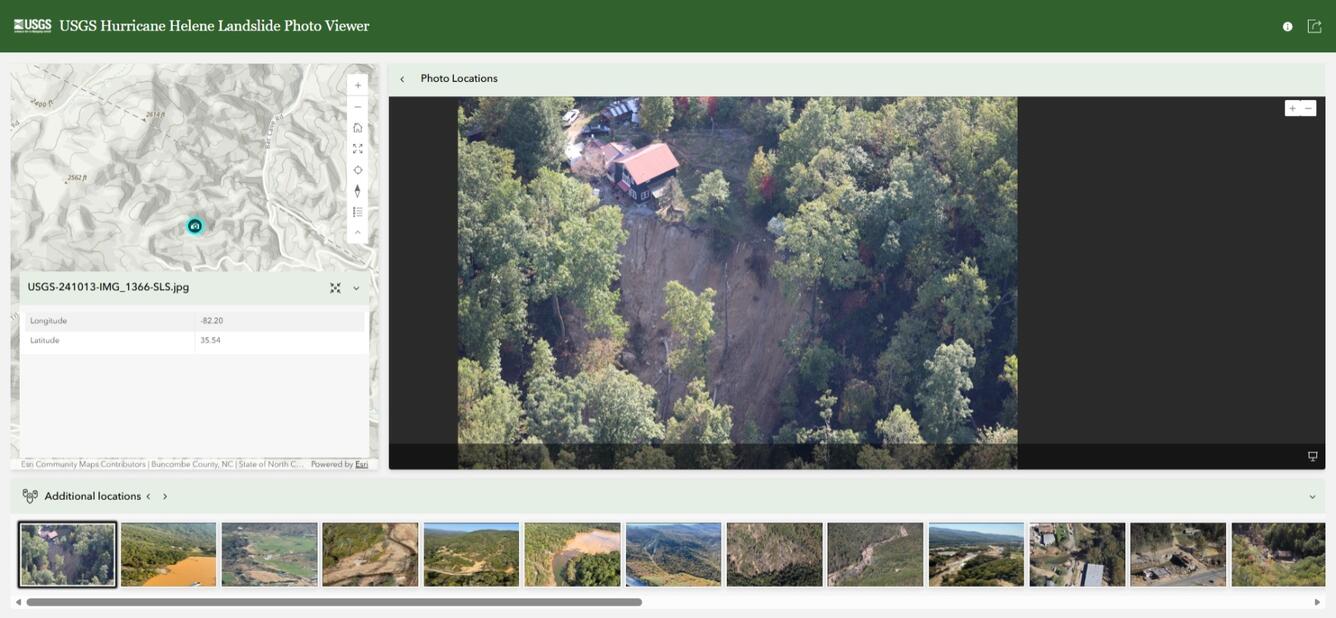The width and height of the screenshot is (1336, 618).
Task: Open the sixth thumbnail with pale orange pond
Action: [573, 554]
